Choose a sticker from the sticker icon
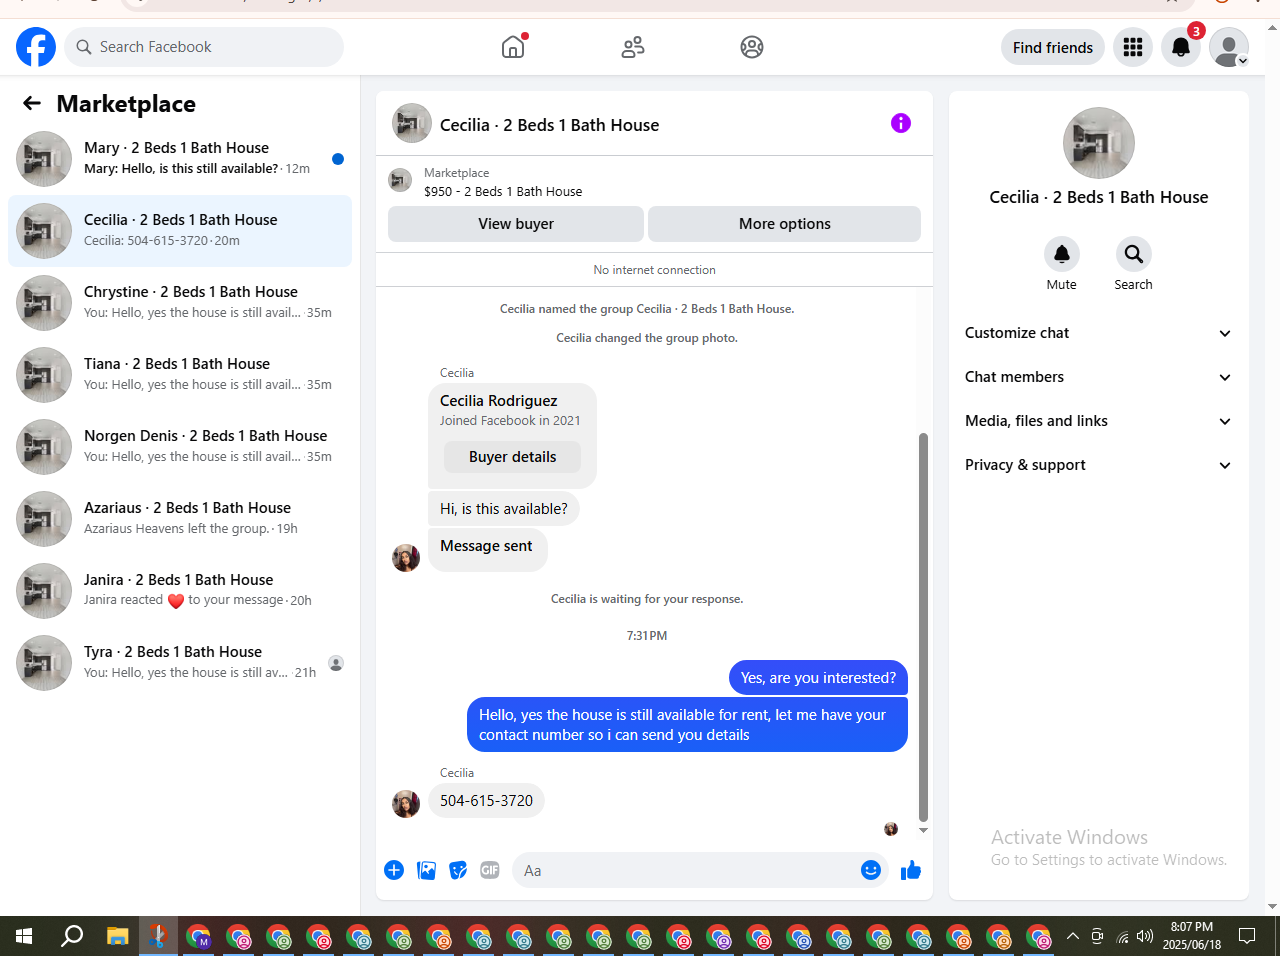 (x=458, y=870)
